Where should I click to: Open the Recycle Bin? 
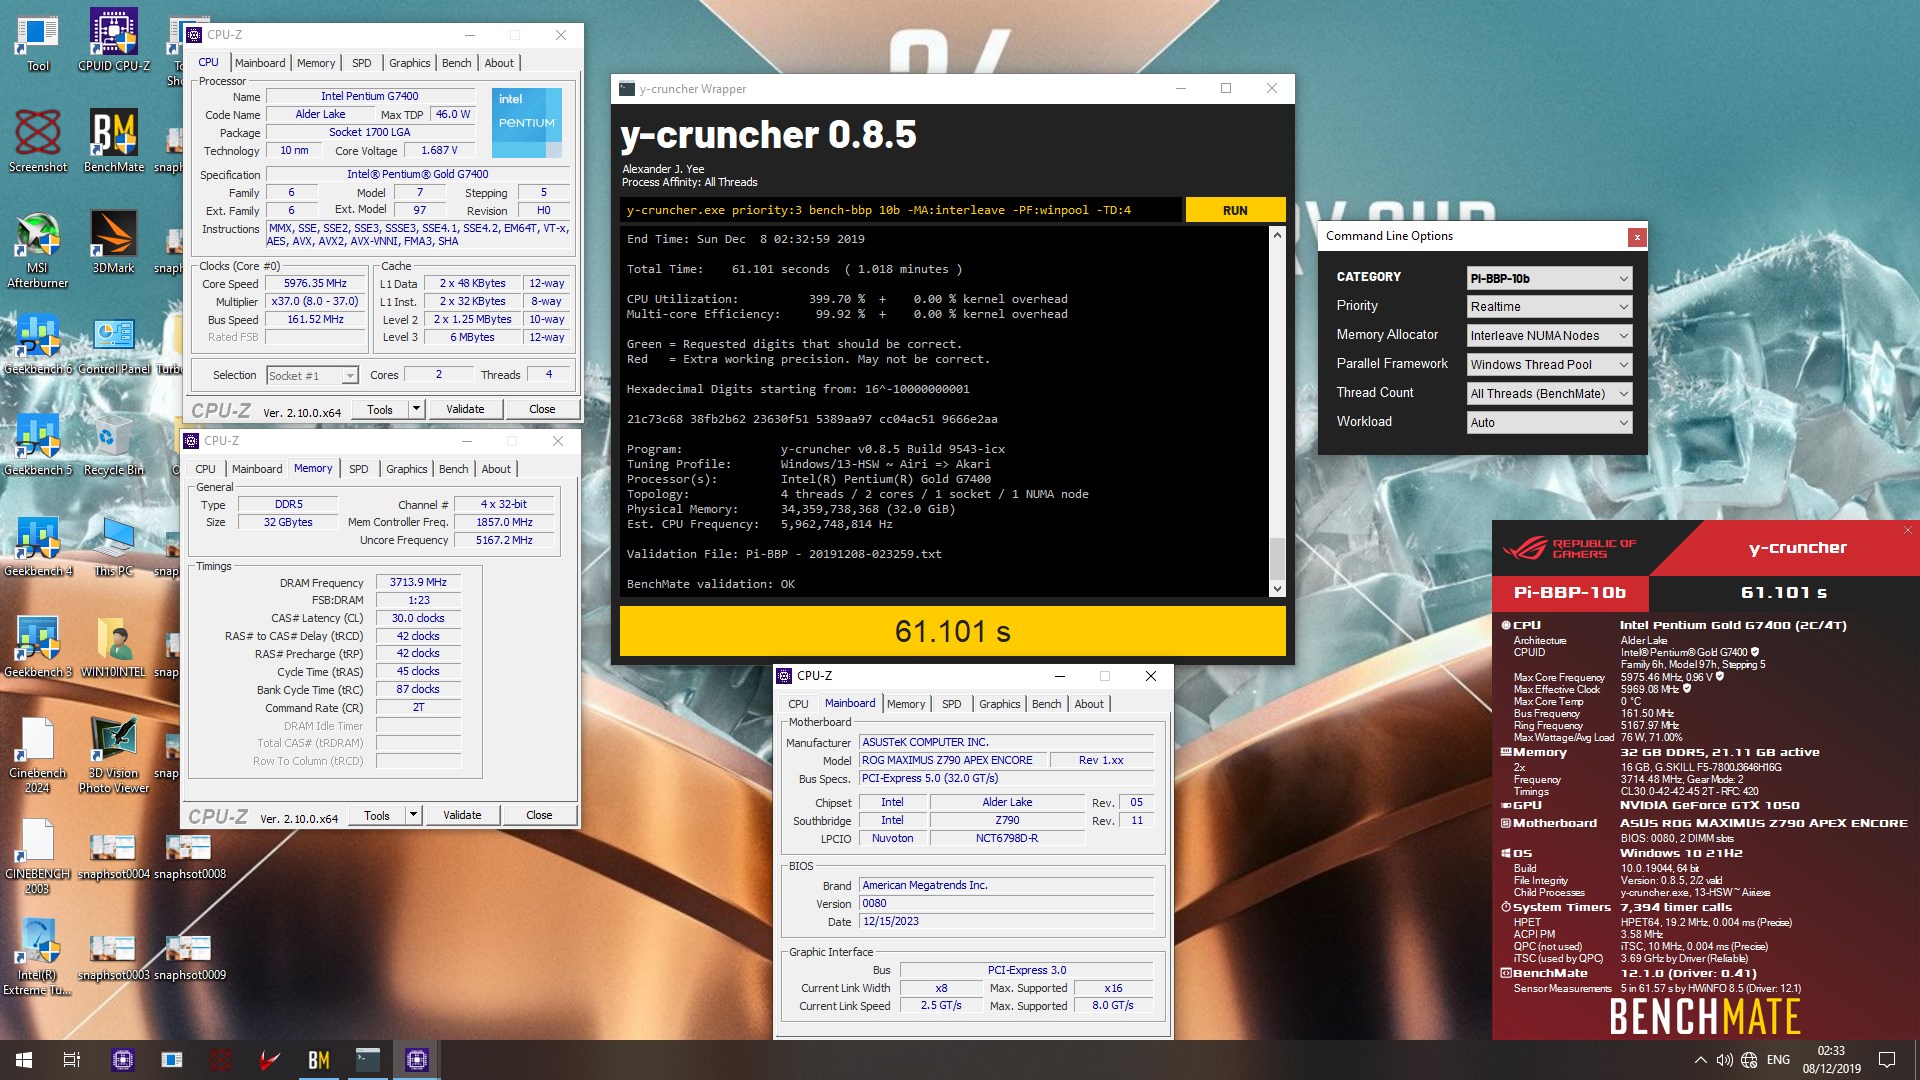pos(113,444)
